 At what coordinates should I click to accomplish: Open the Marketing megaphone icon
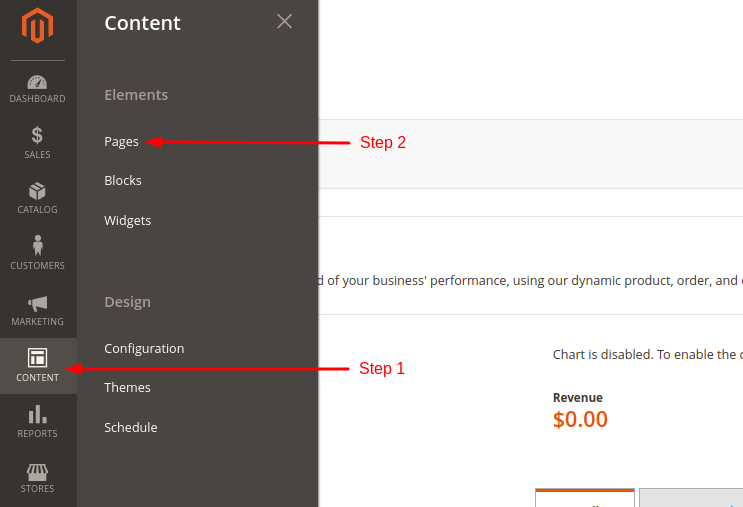[37, 303]
